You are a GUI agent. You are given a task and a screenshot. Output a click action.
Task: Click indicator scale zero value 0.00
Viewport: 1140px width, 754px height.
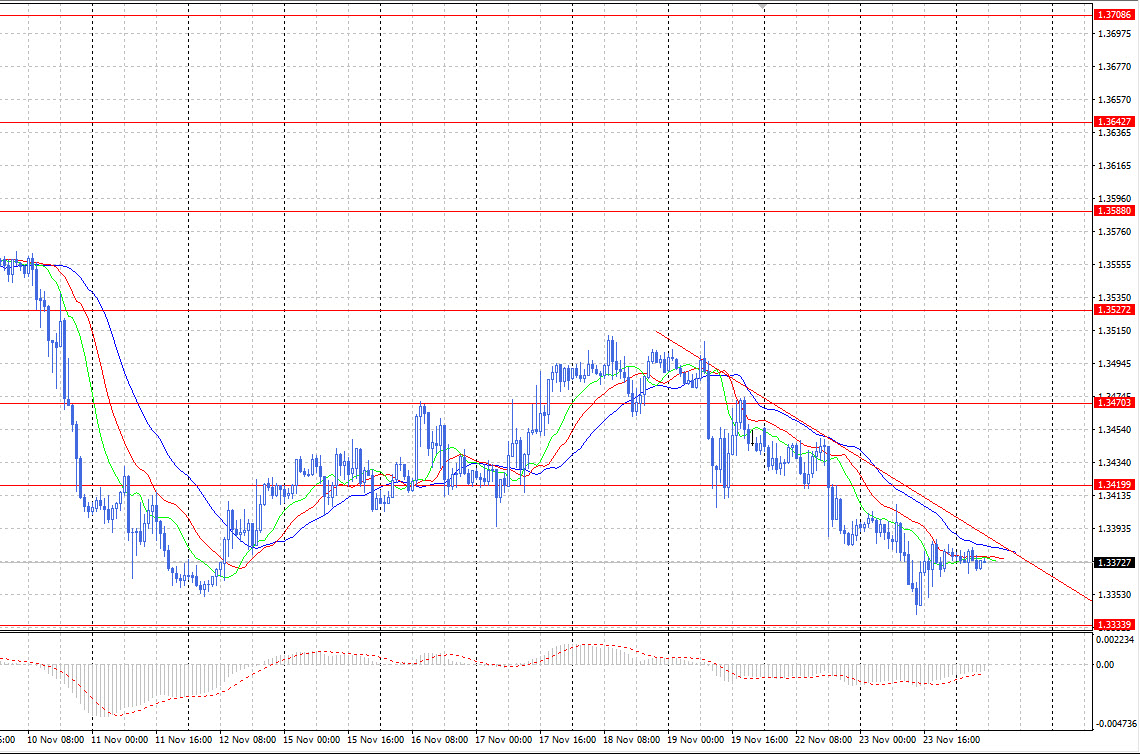tap(1104, 665)
